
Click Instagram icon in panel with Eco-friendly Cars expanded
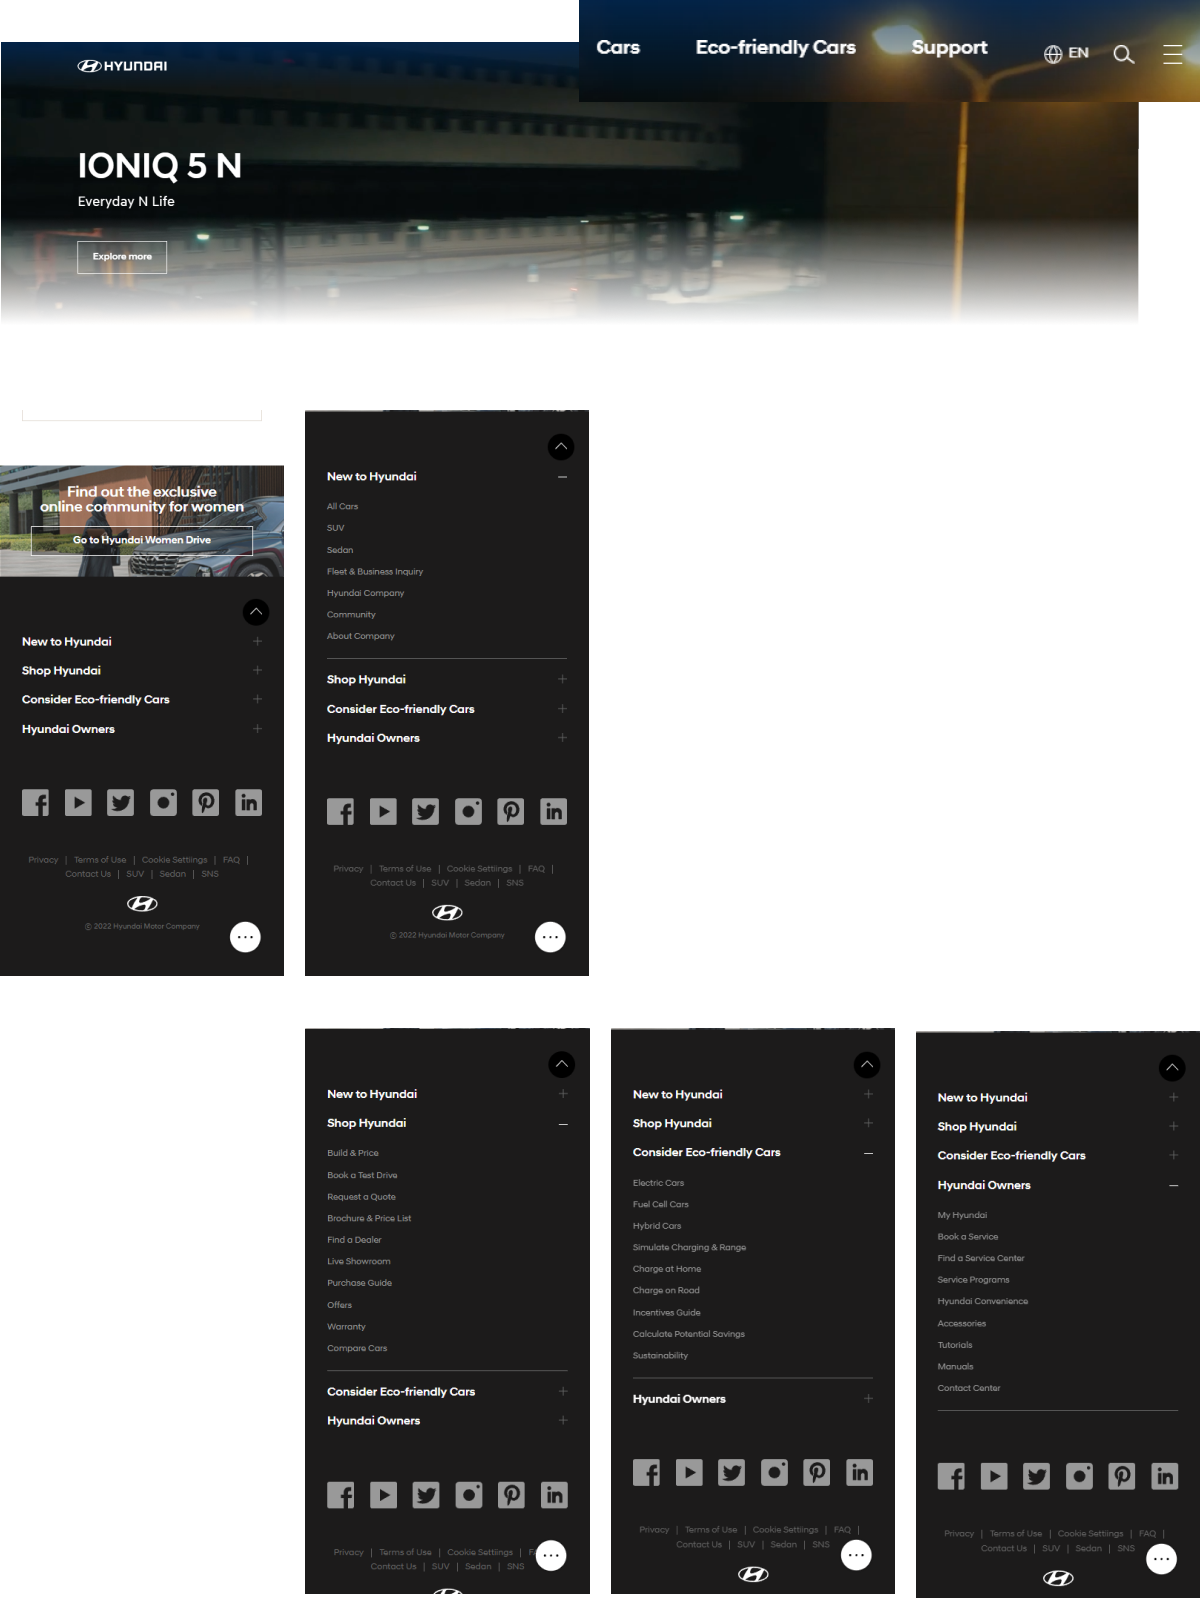pos(774,1472)
